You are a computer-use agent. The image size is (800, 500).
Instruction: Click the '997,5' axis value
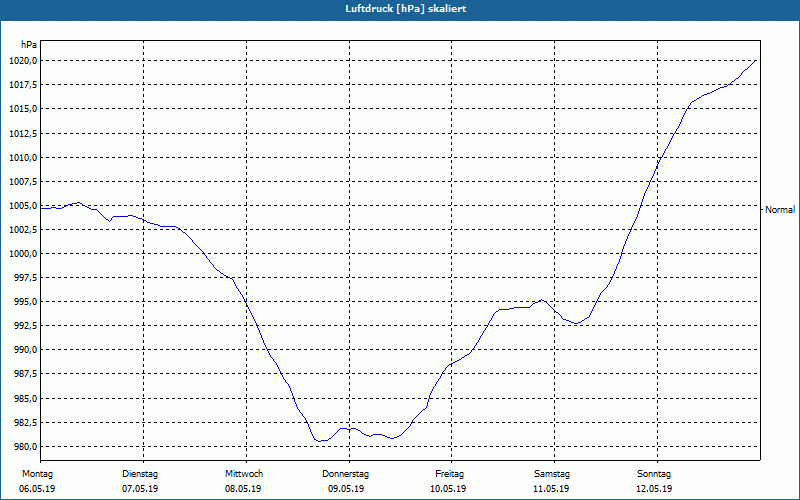[25, 278]
